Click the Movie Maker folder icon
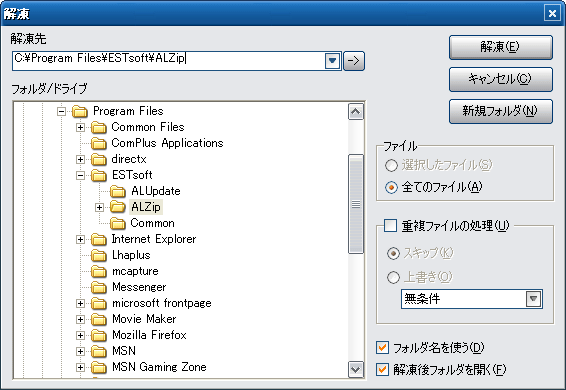This screenshot has width=566, height=390. tap(99, 319)
